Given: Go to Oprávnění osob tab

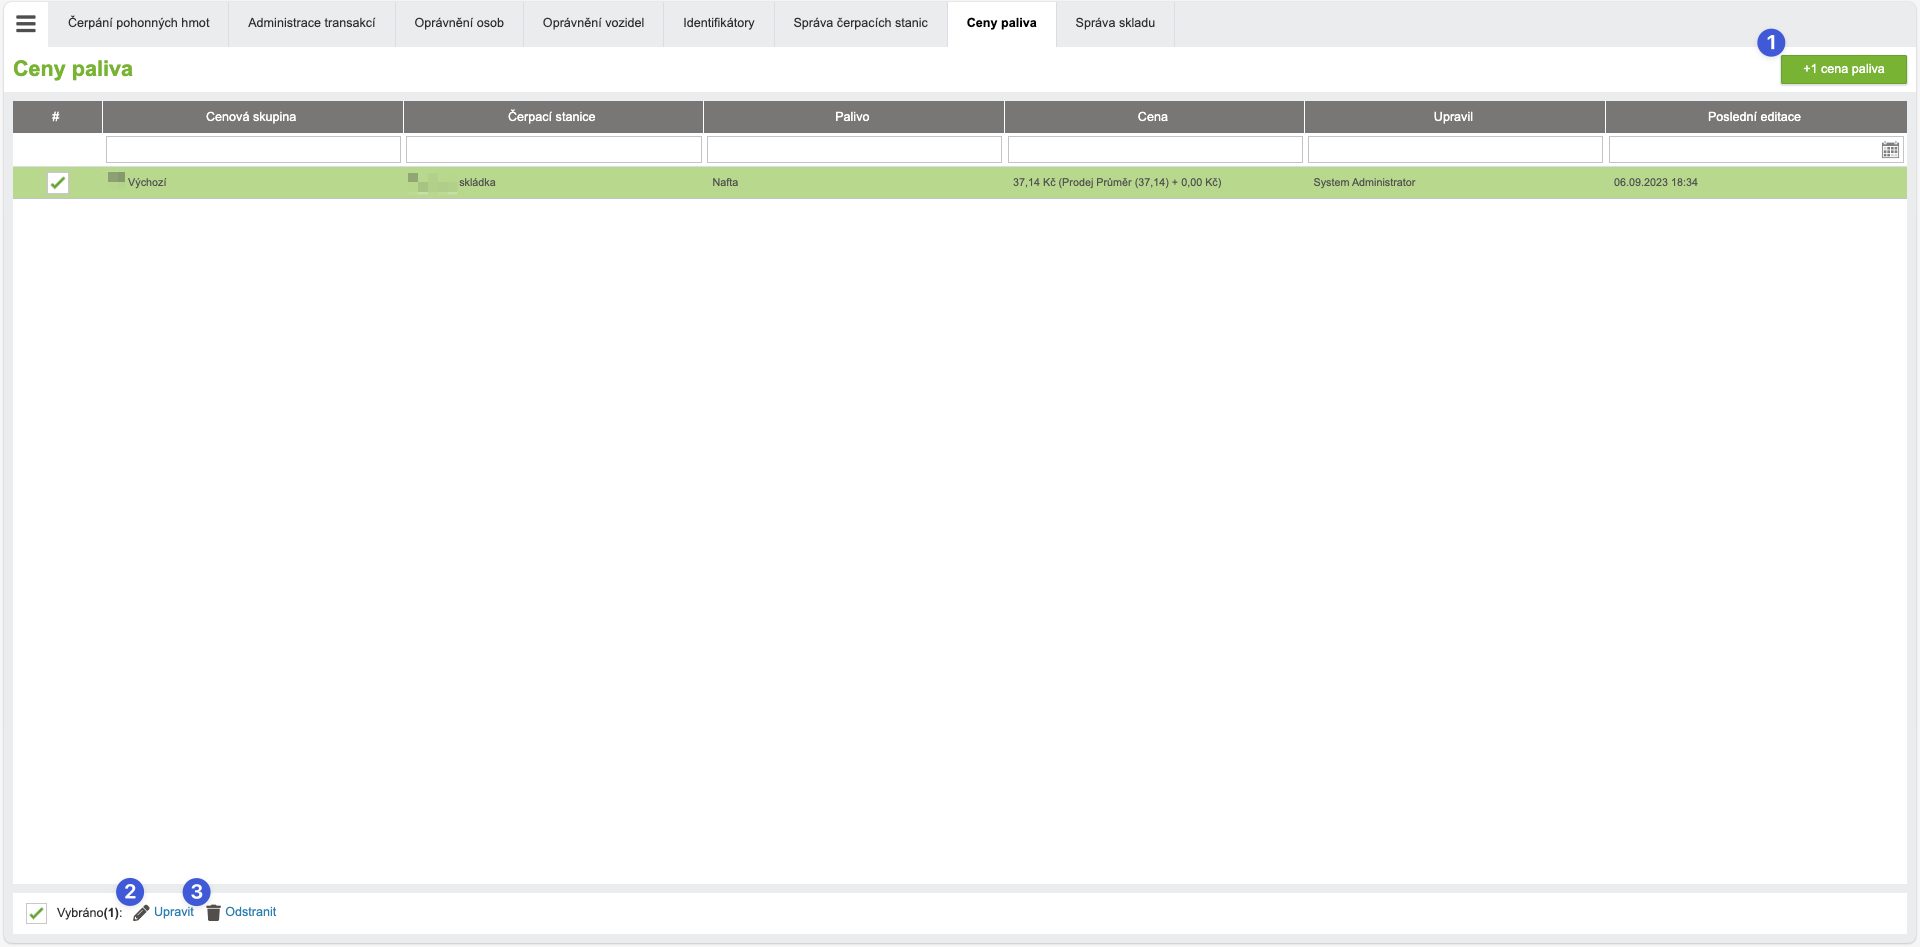Looking at the screenshot, I should click(459, 23).
